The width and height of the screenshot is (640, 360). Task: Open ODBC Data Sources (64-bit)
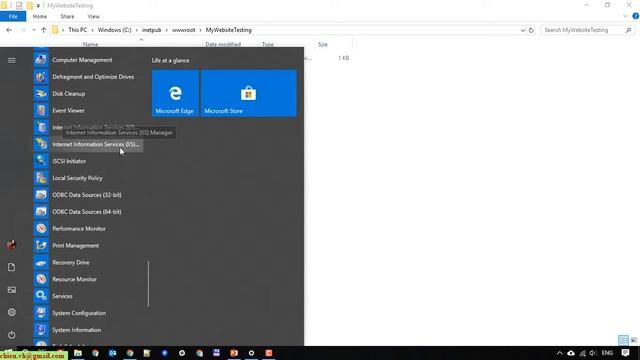click(88, 212)
